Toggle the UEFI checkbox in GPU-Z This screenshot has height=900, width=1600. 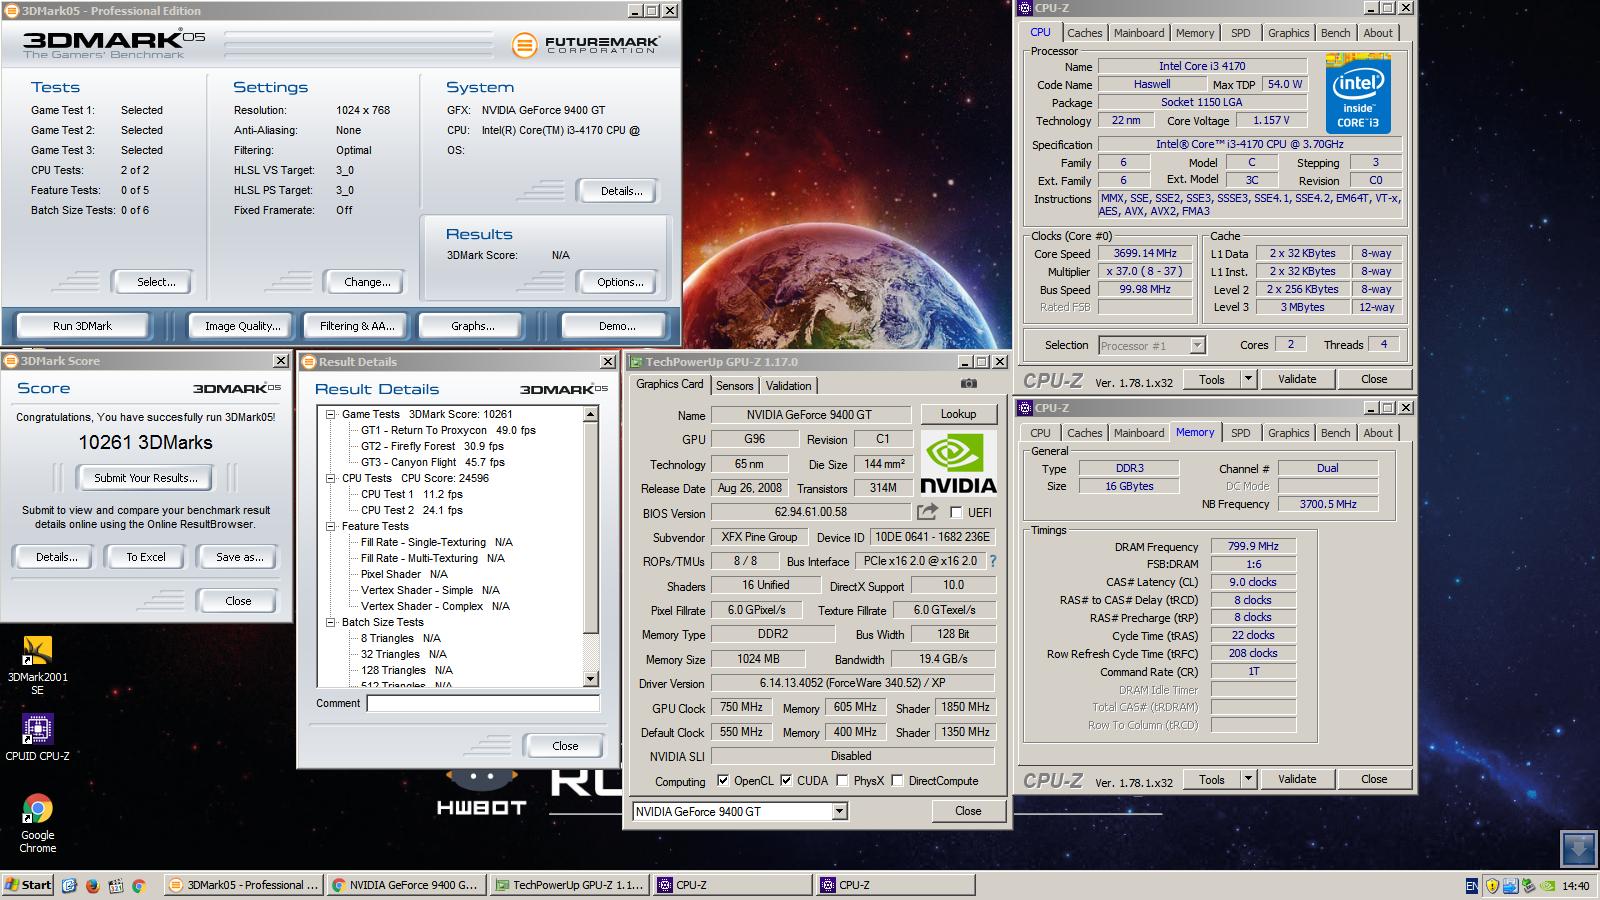(x=956, y=513)
